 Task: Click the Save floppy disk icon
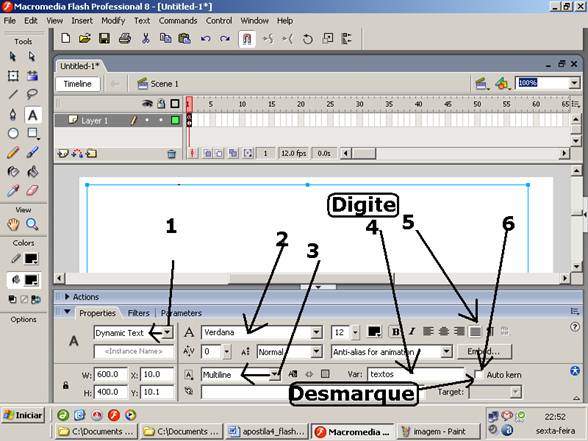[105, 39]
